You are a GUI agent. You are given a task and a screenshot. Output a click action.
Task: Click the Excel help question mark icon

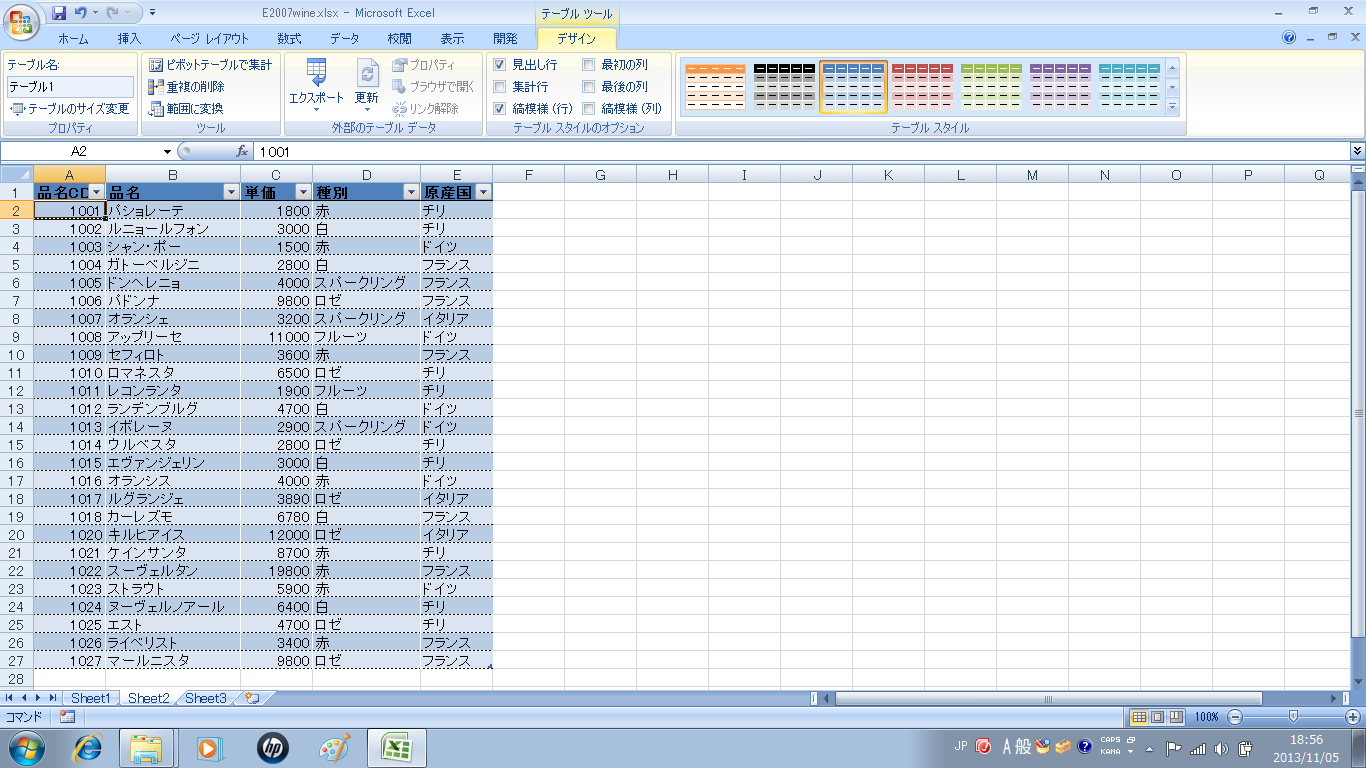(1289, 38)
